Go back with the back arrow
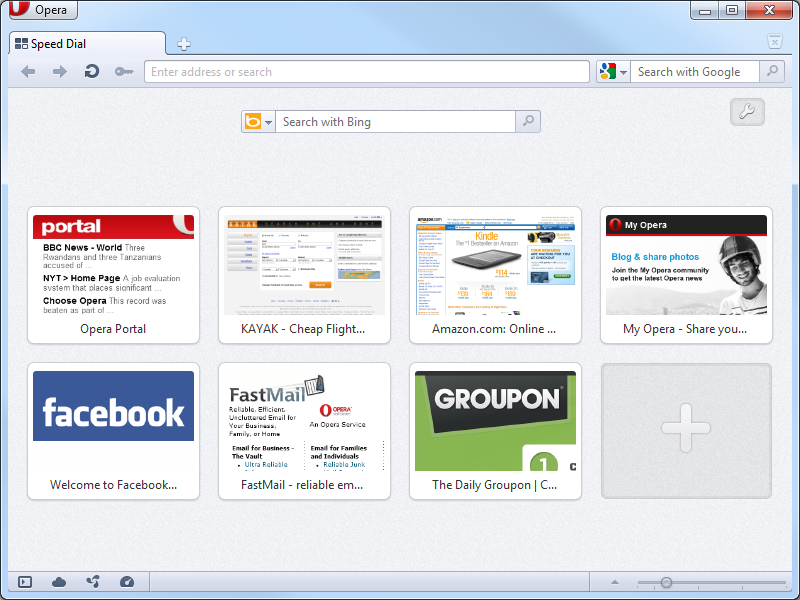 pyautogui.click(x=28, y=72)
